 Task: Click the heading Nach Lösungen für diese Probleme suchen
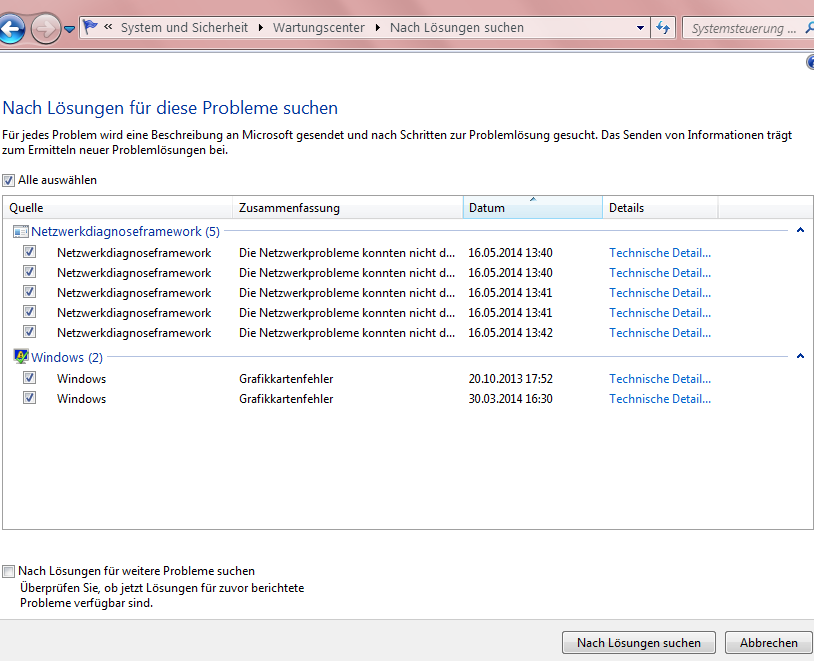[x=170, y=108]
